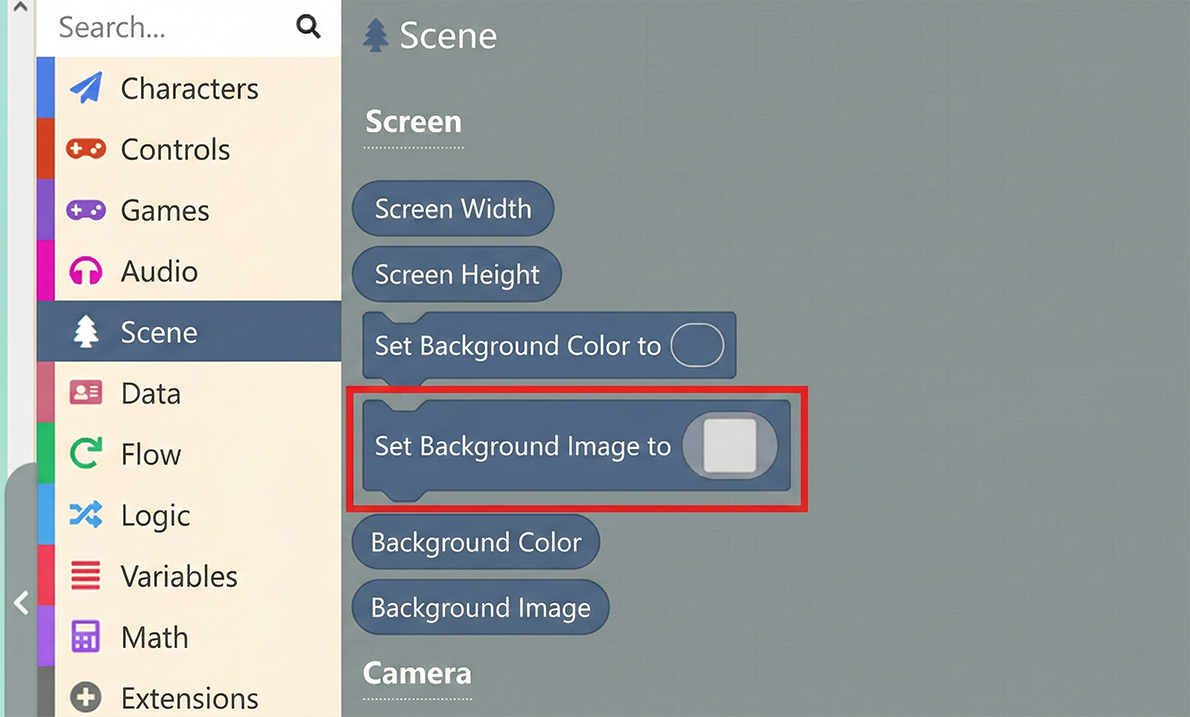This screenshot has height=717, width=1190.
Task: Click the Games controller icon
Action: click(86, 210)
